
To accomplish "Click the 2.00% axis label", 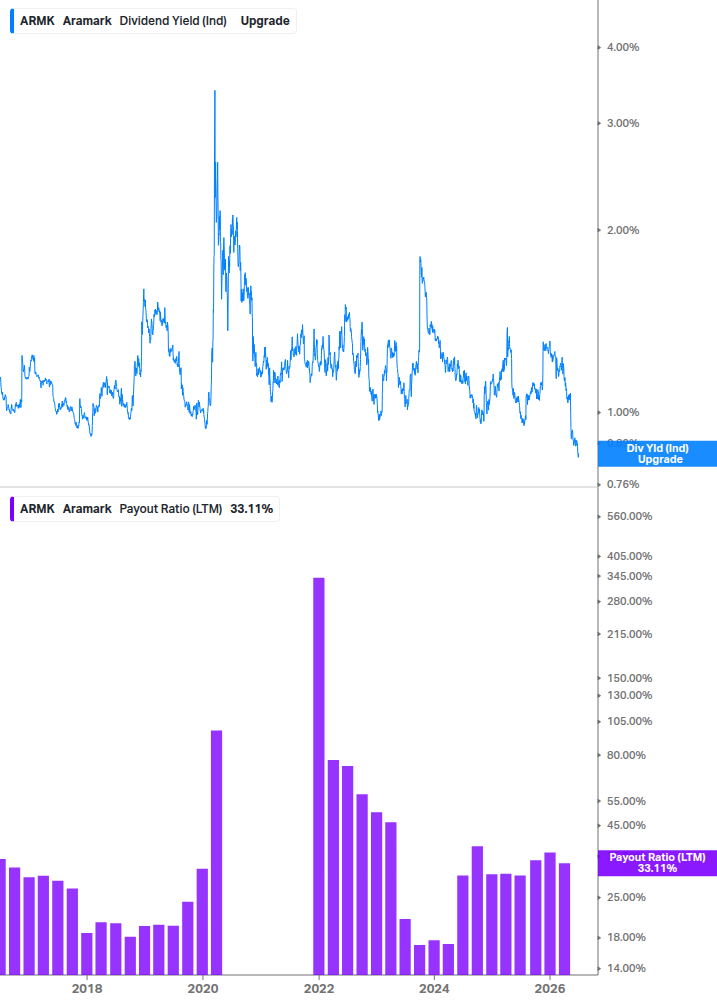I will [623, 230].
